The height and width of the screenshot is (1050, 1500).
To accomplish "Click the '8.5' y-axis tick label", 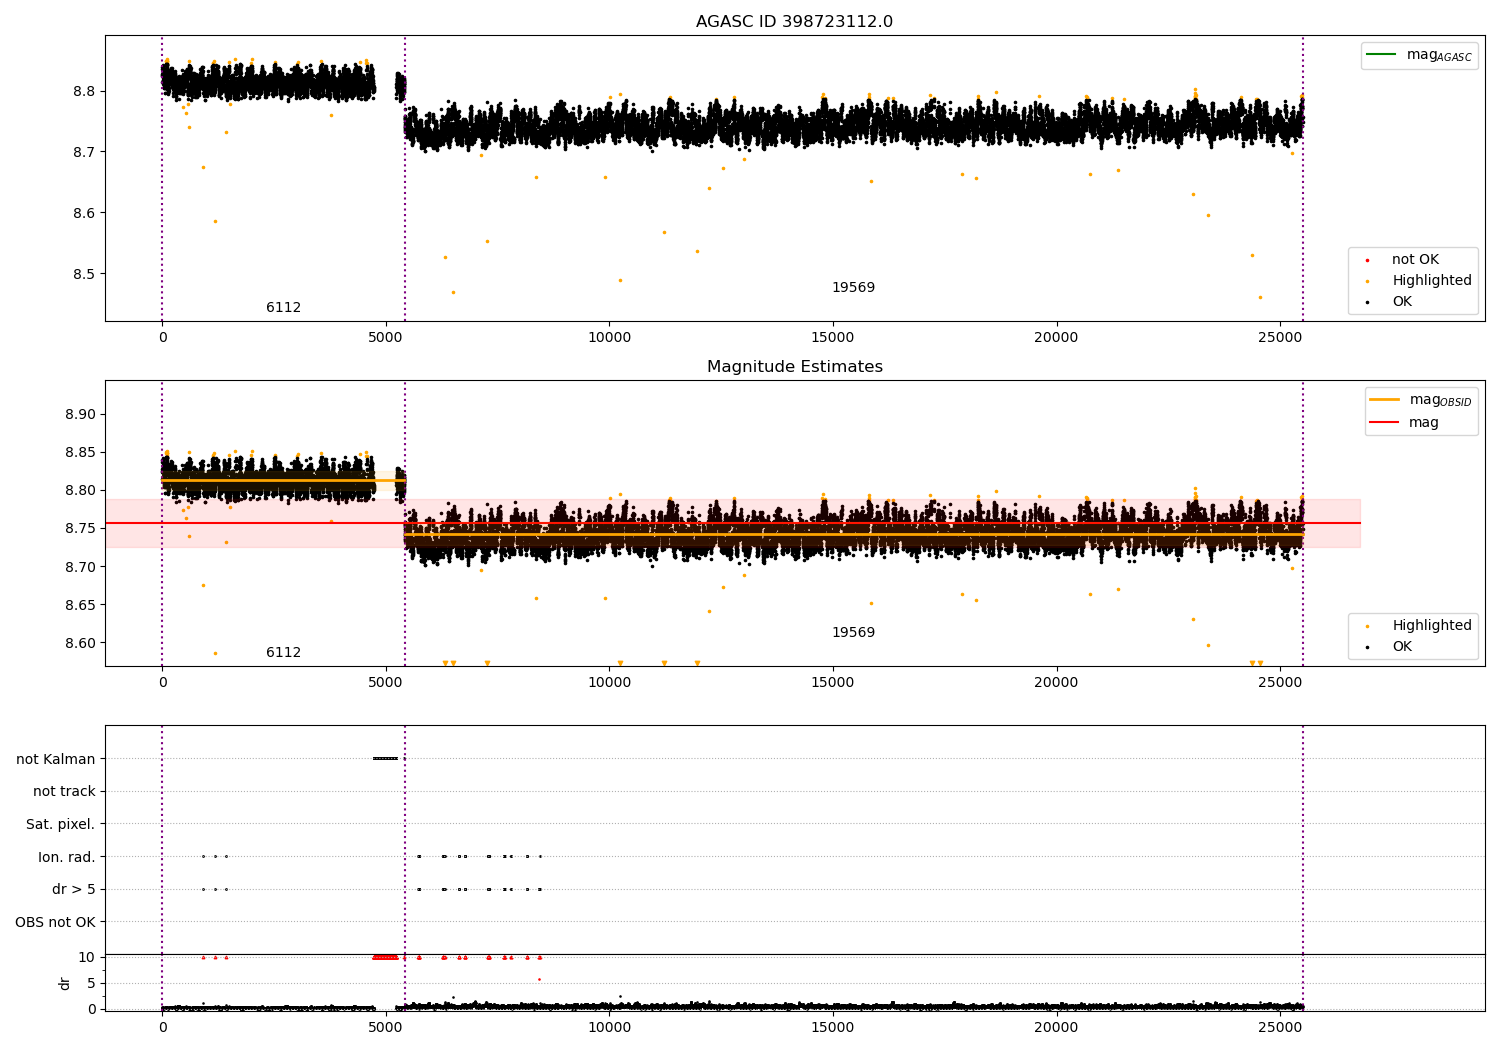I will (x=84, y=274).
